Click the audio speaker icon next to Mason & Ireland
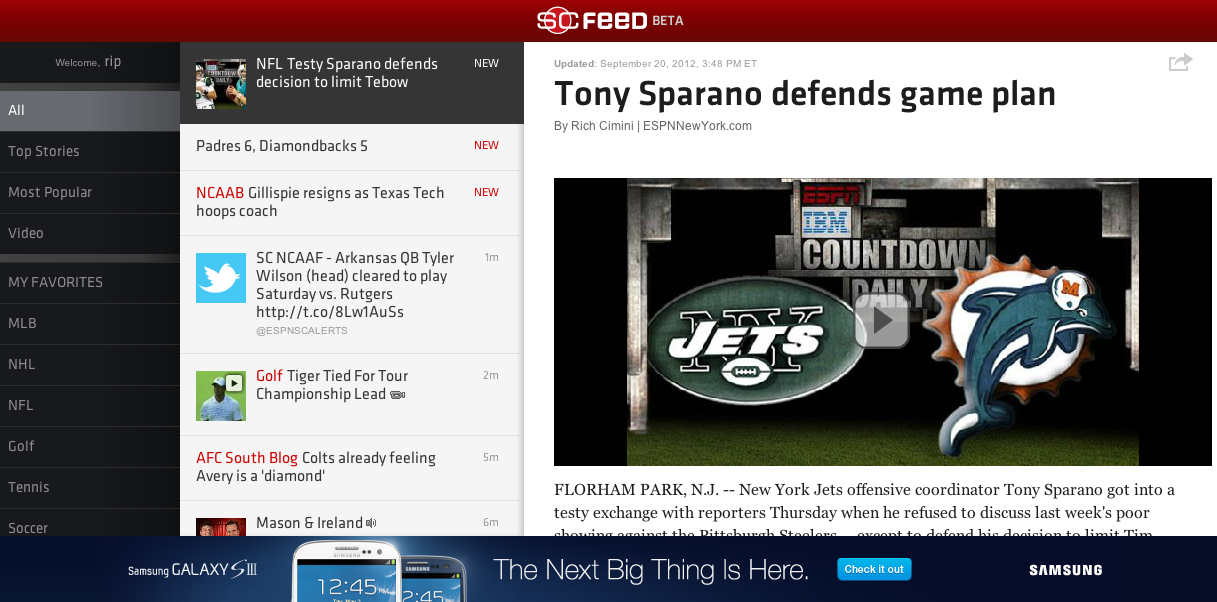The width and height of the screenshot is (1217, 602). click(x=371, y=523)
